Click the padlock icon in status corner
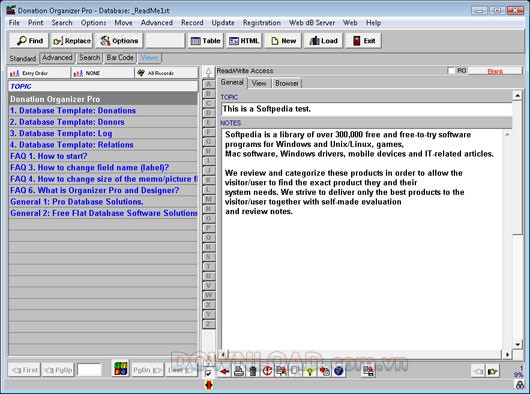The image size is (530, 394). click(519, 385)
